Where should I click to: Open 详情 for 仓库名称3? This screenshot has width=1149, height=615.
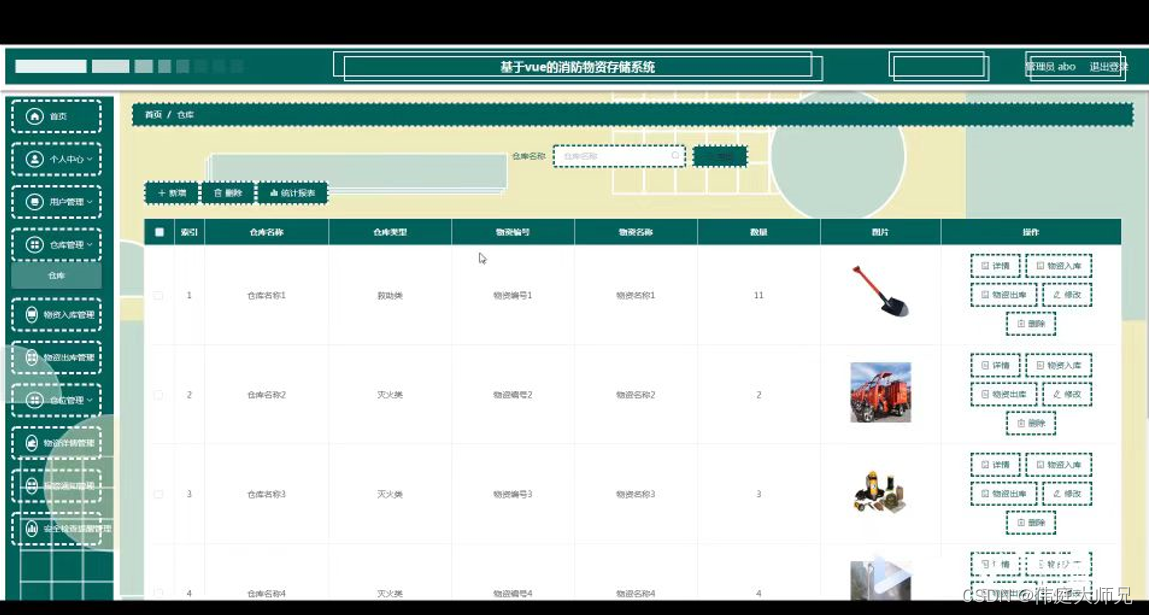click(x=995, y=465)
